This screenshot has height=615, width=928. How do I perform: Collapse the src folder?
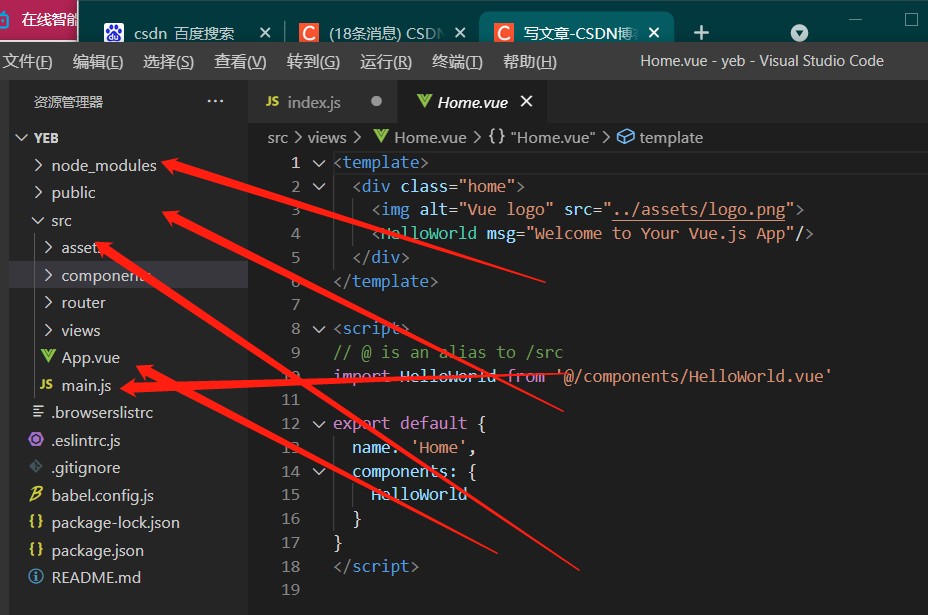[38, 220]
